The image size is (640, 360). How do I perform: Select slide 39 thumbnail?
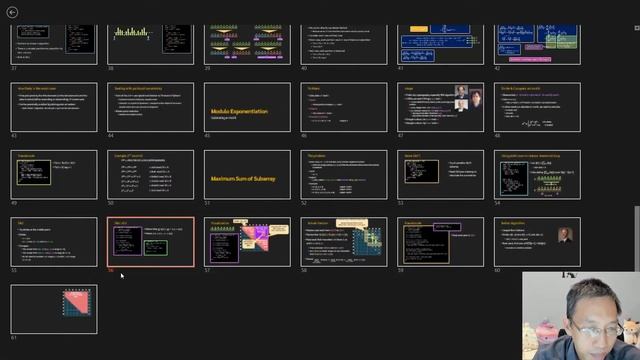(247, 44)
